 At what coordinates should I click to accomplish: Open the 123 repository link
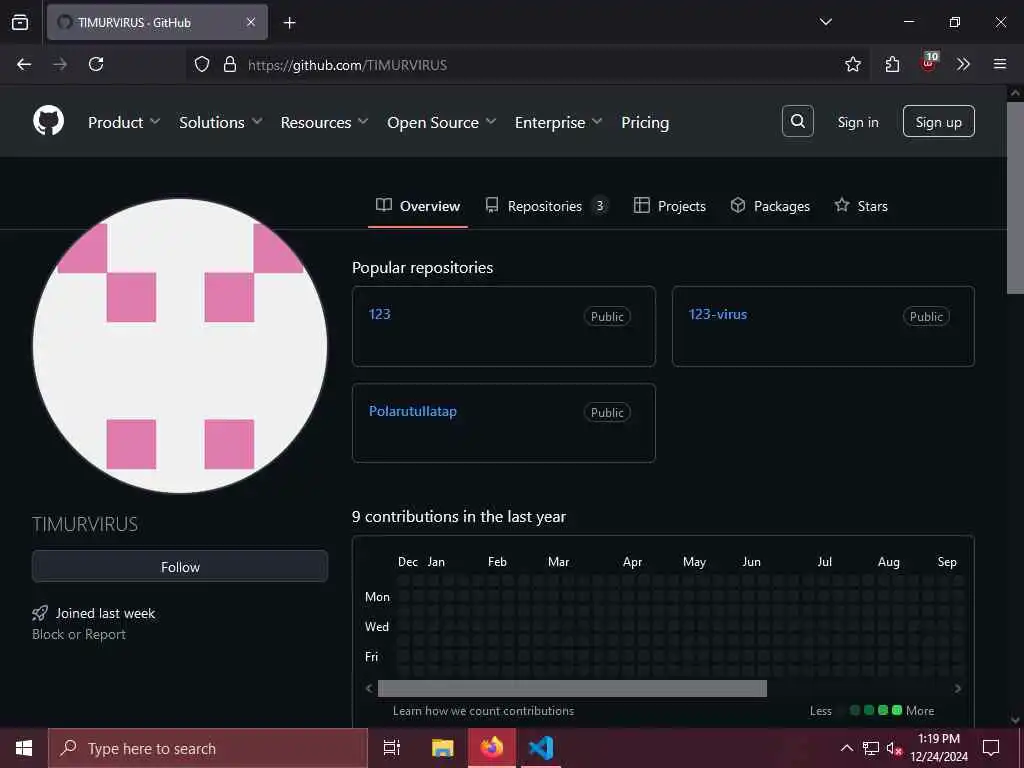[379, 314]
